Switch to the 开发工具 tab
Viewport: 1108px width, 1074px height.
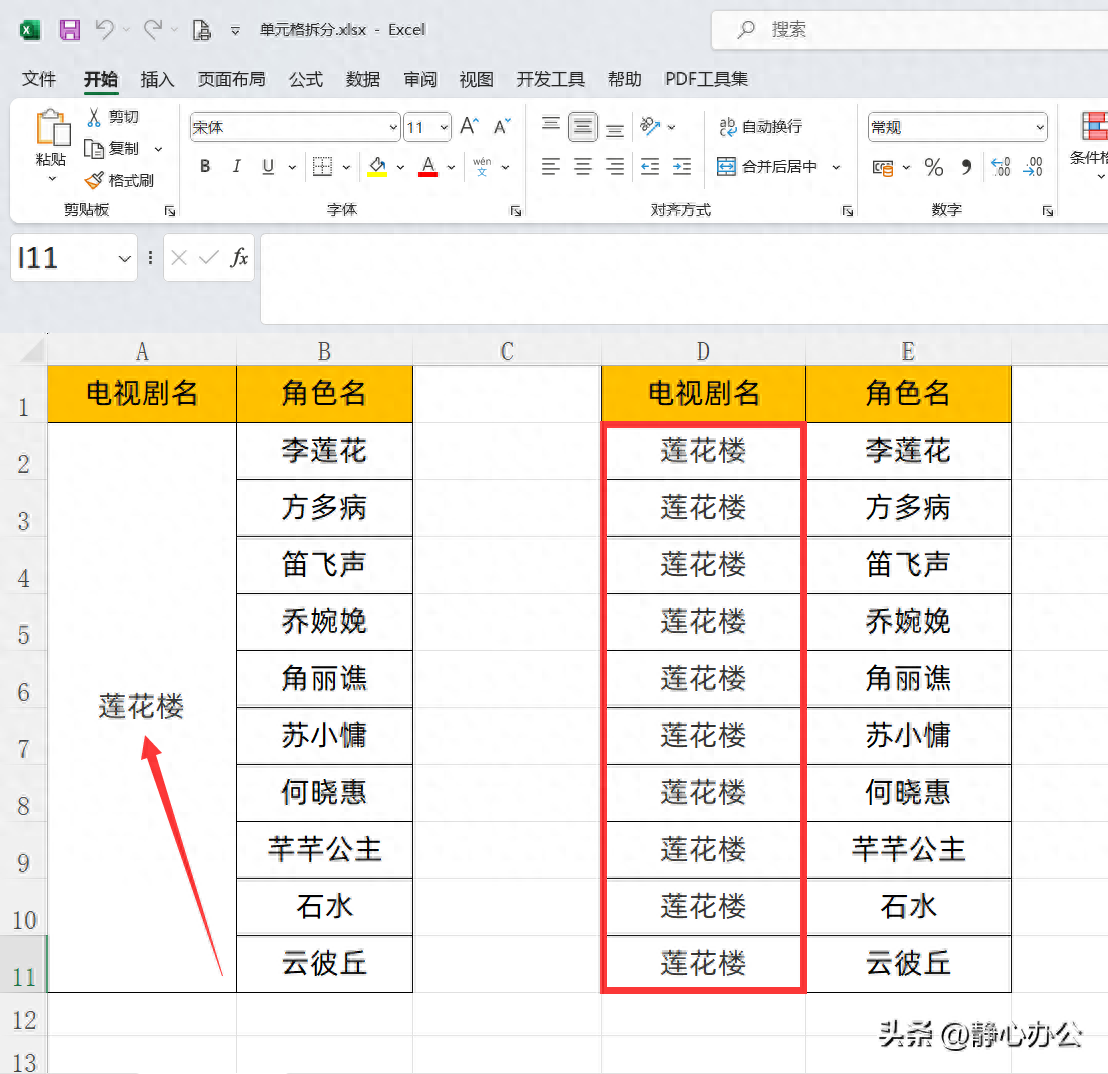pyautogui.click(x=550, y=79)
